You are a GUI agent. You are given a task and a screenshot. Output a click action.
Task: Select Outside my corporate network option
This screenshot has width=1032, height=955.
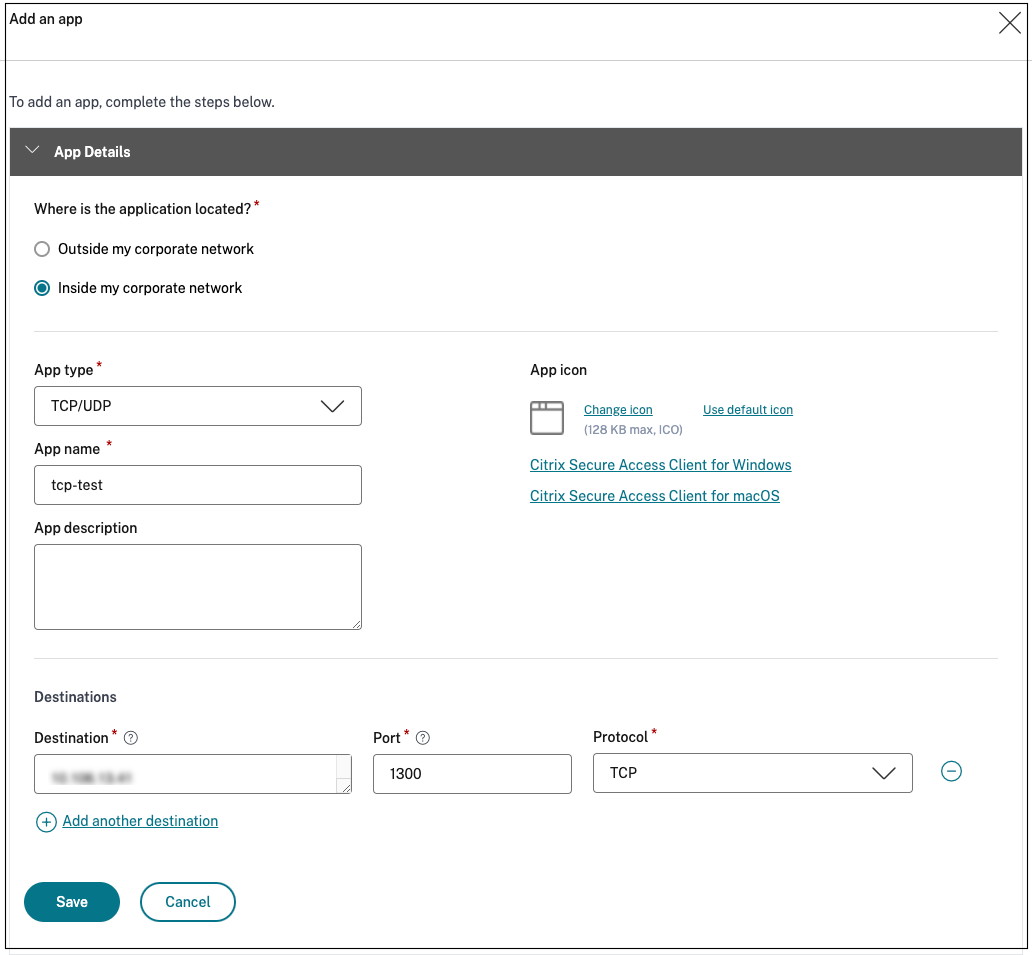click(42, 249)
